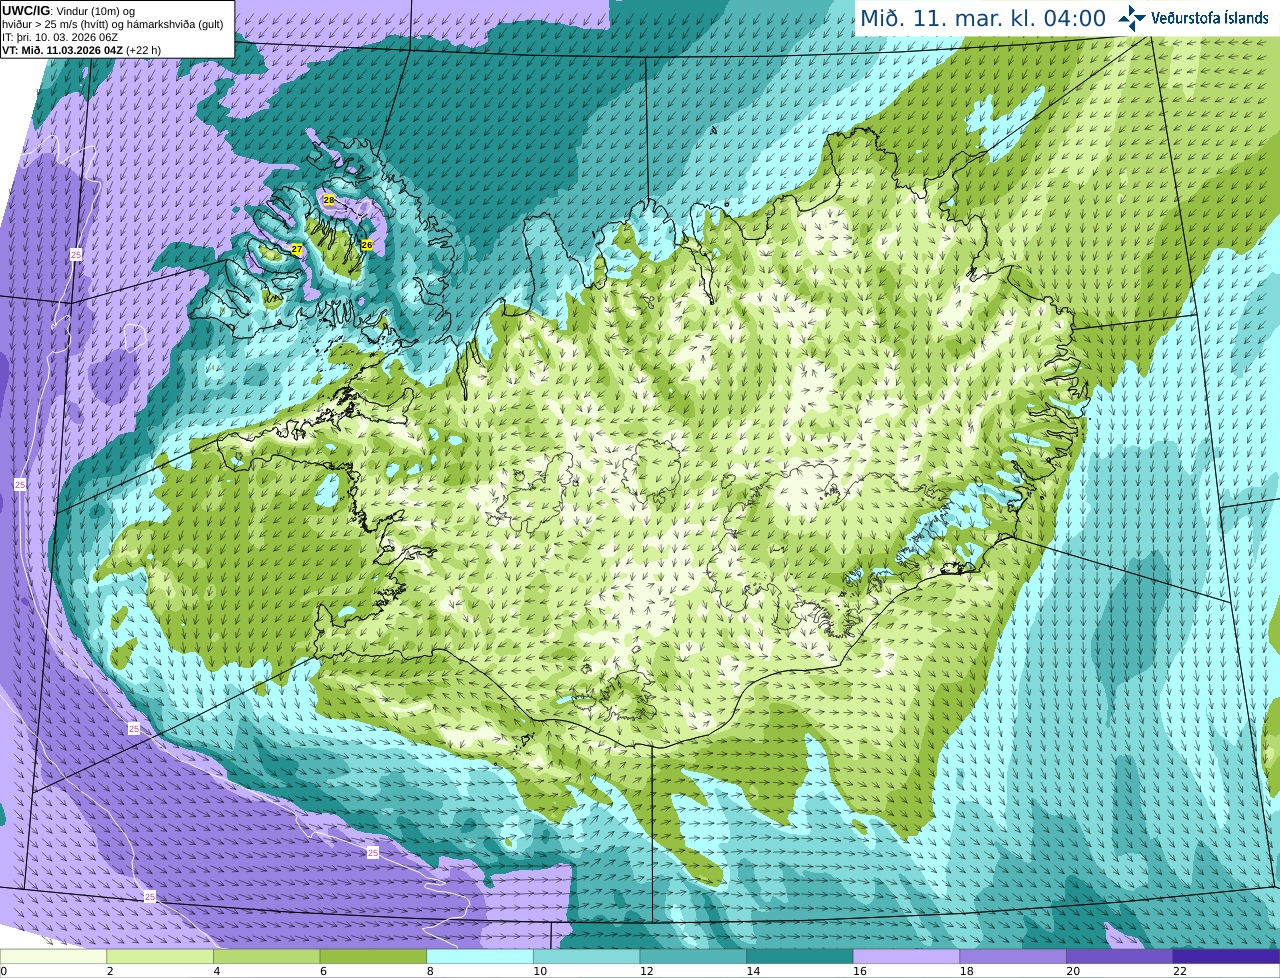Click the legend scale value 20
This screenshot has width=1280, height=978.
(1073, 971)
